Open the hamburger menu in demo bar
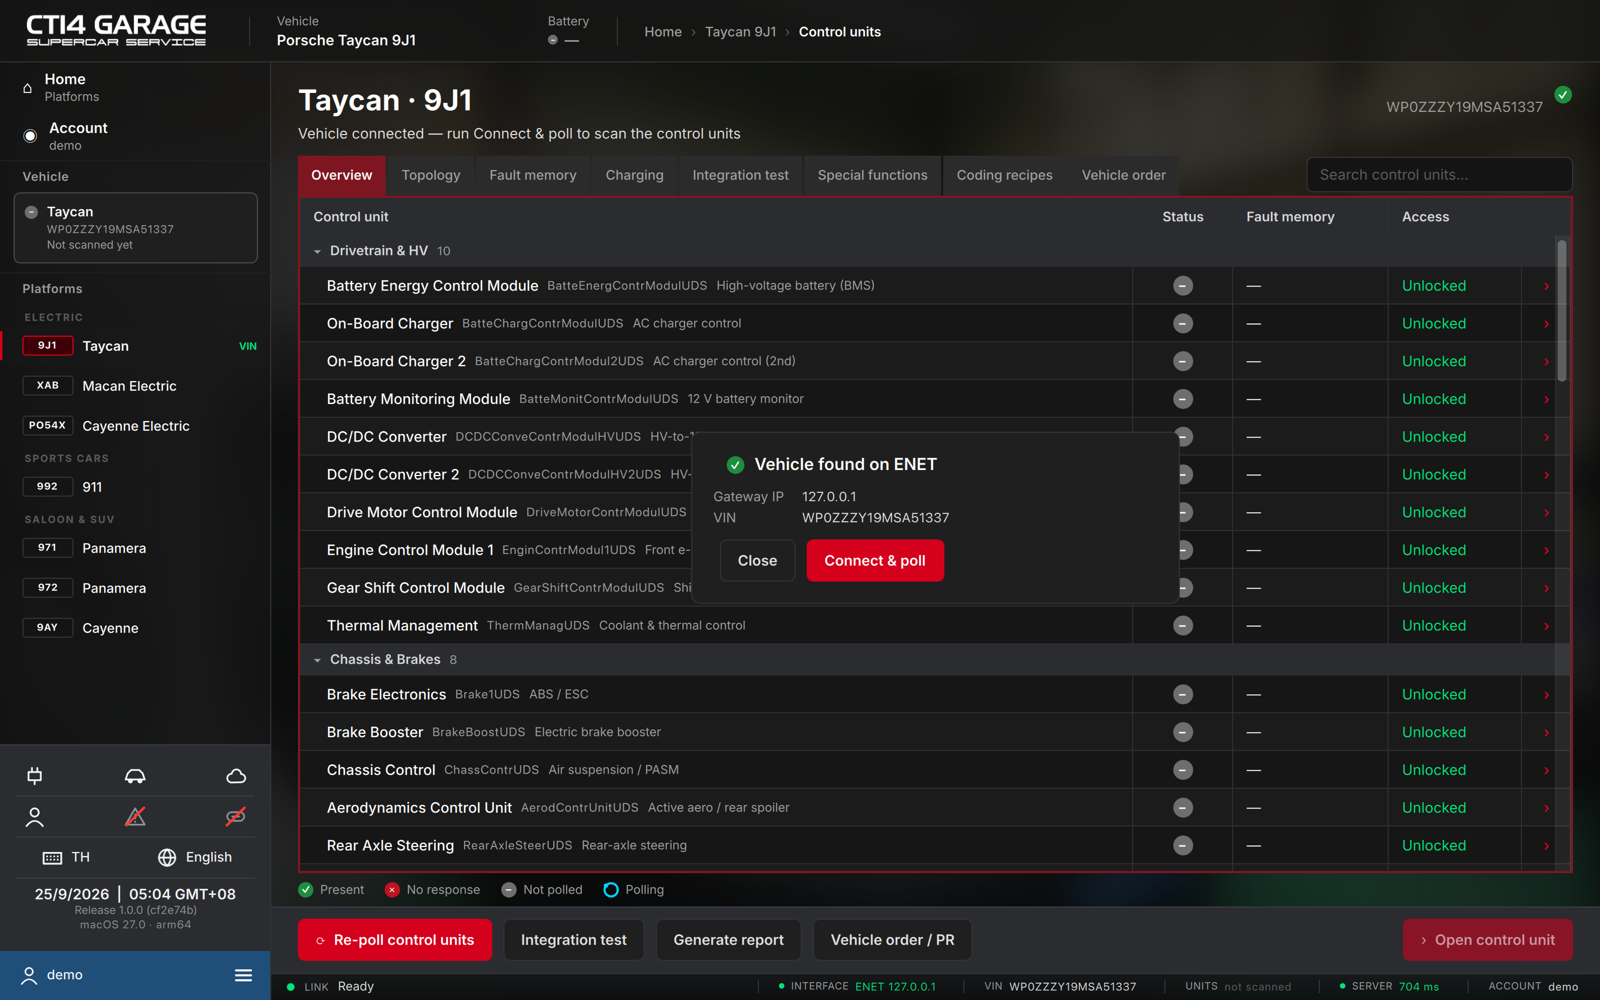The width and height of the screenshot is (1600, 1000). (x=243, y=975)
